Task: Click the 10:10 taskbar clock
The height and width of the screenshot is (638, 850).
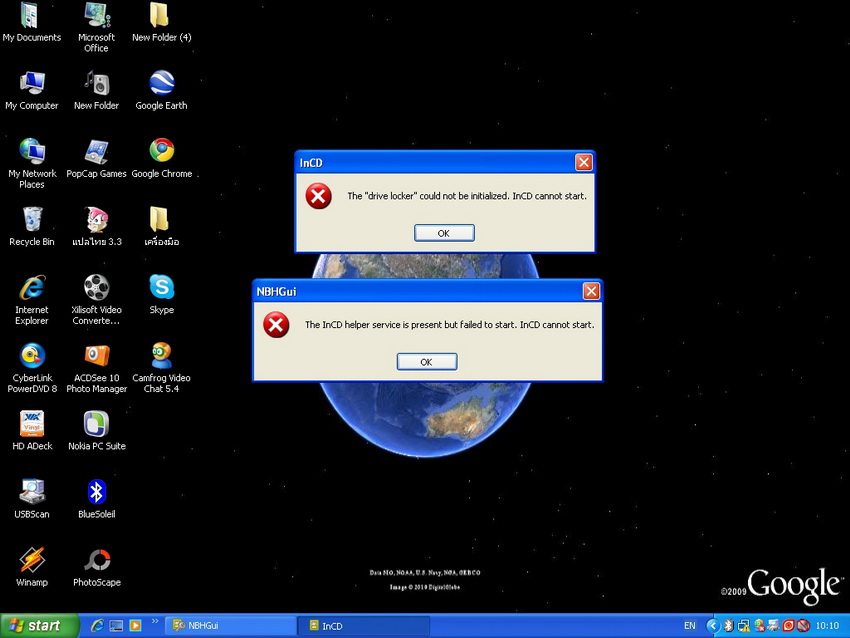Action: coord(827,626)
